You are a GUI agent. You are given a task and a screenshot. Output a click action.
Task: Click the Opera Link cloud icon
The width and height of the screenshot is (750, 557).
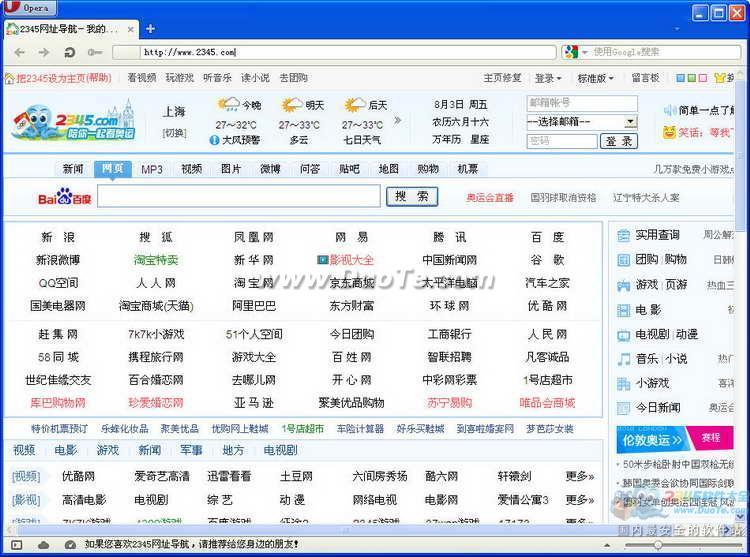[x=44, y=545]
